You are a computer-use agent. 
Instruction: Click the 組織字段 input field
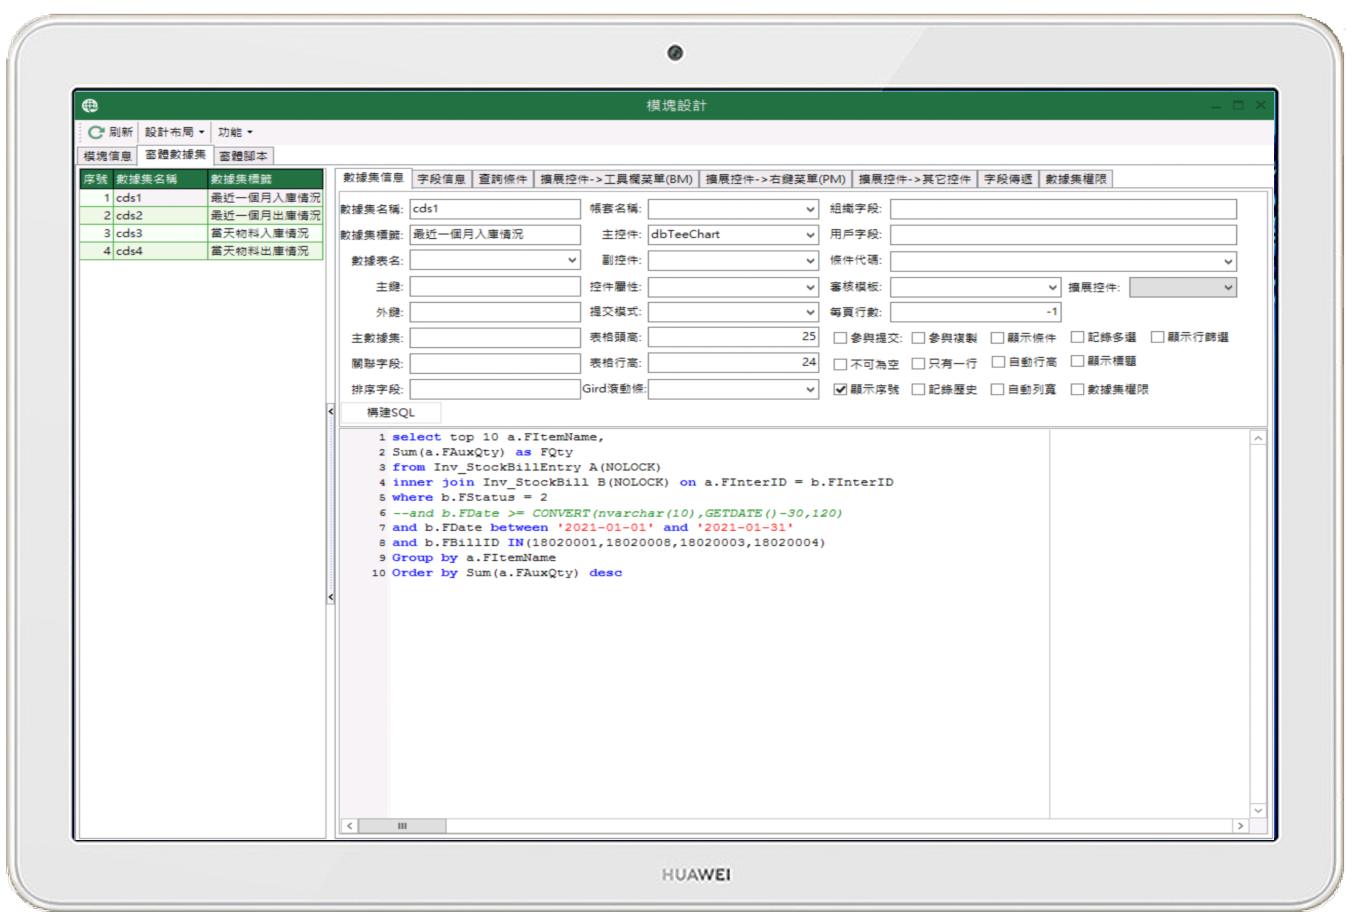pos(1063,209)
